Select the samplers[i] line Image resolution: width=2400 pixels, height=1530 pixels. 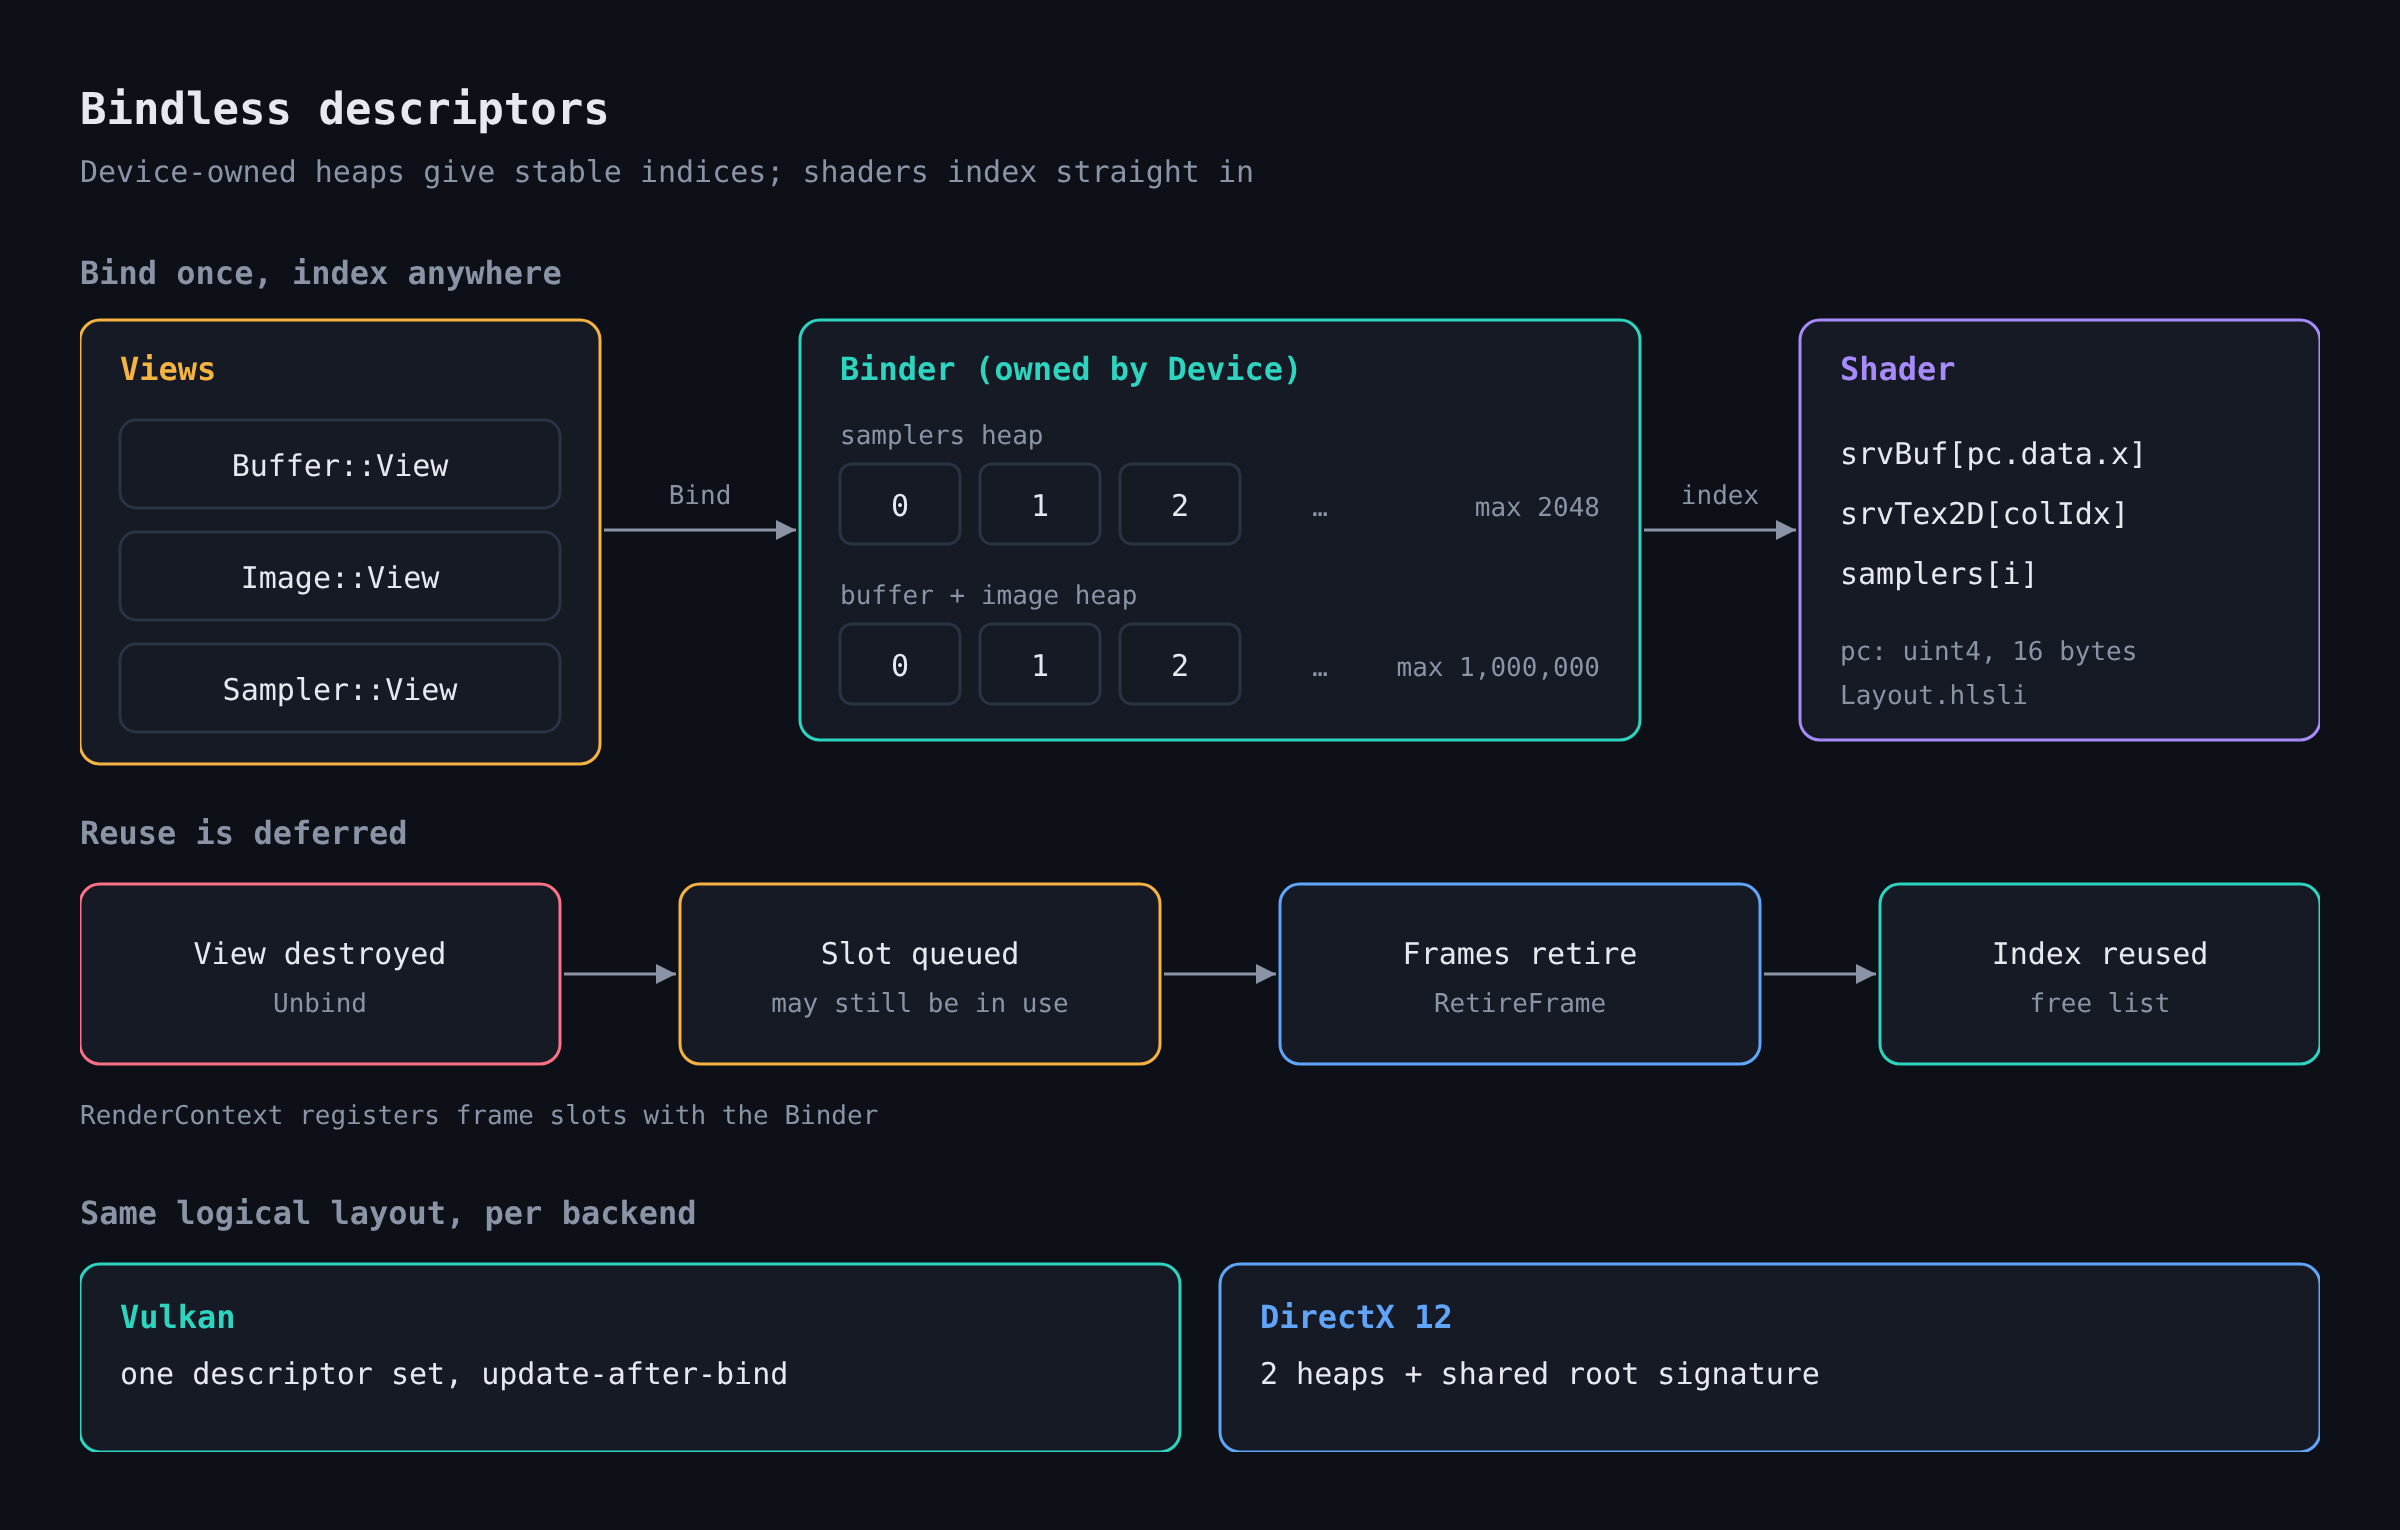pos(1938,574)
